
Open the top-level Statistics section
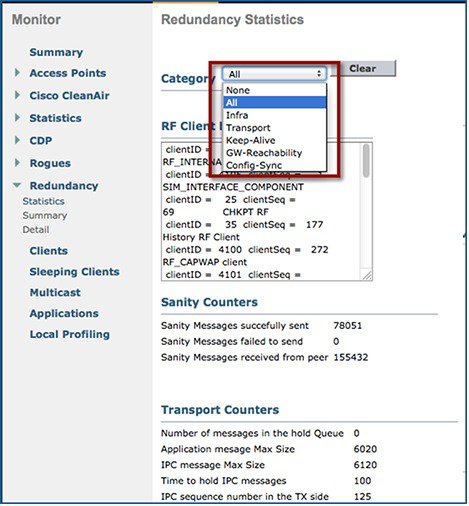click(x=55, y=118)
